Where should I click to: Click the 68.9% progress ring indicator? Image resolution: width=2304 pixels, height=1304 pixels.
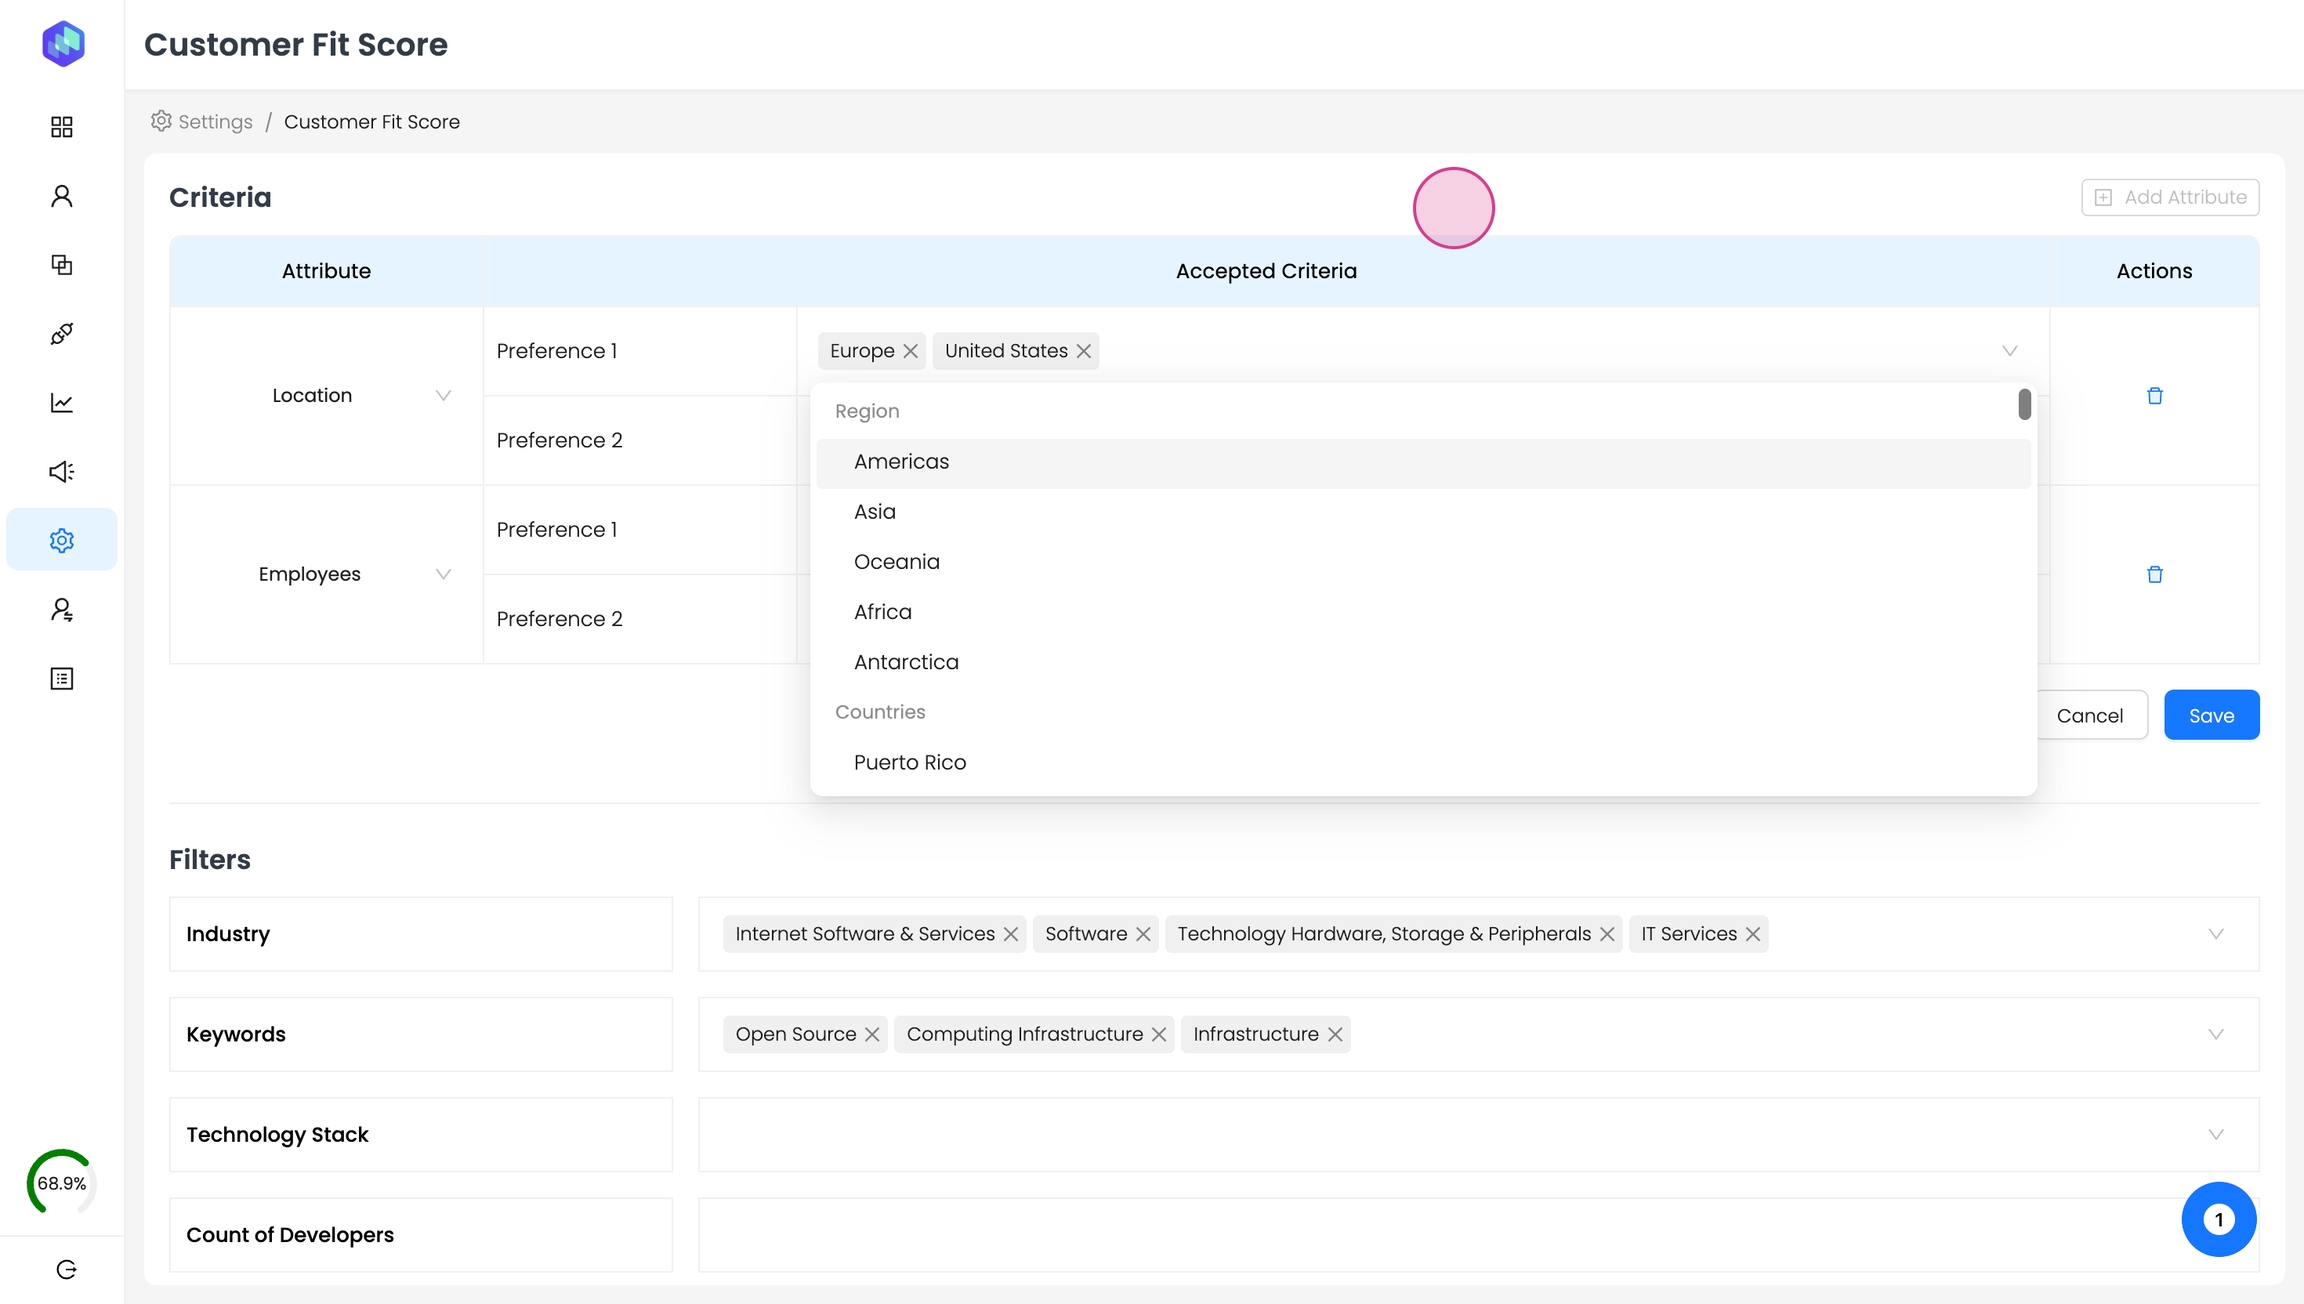[x=61, y=1183]
